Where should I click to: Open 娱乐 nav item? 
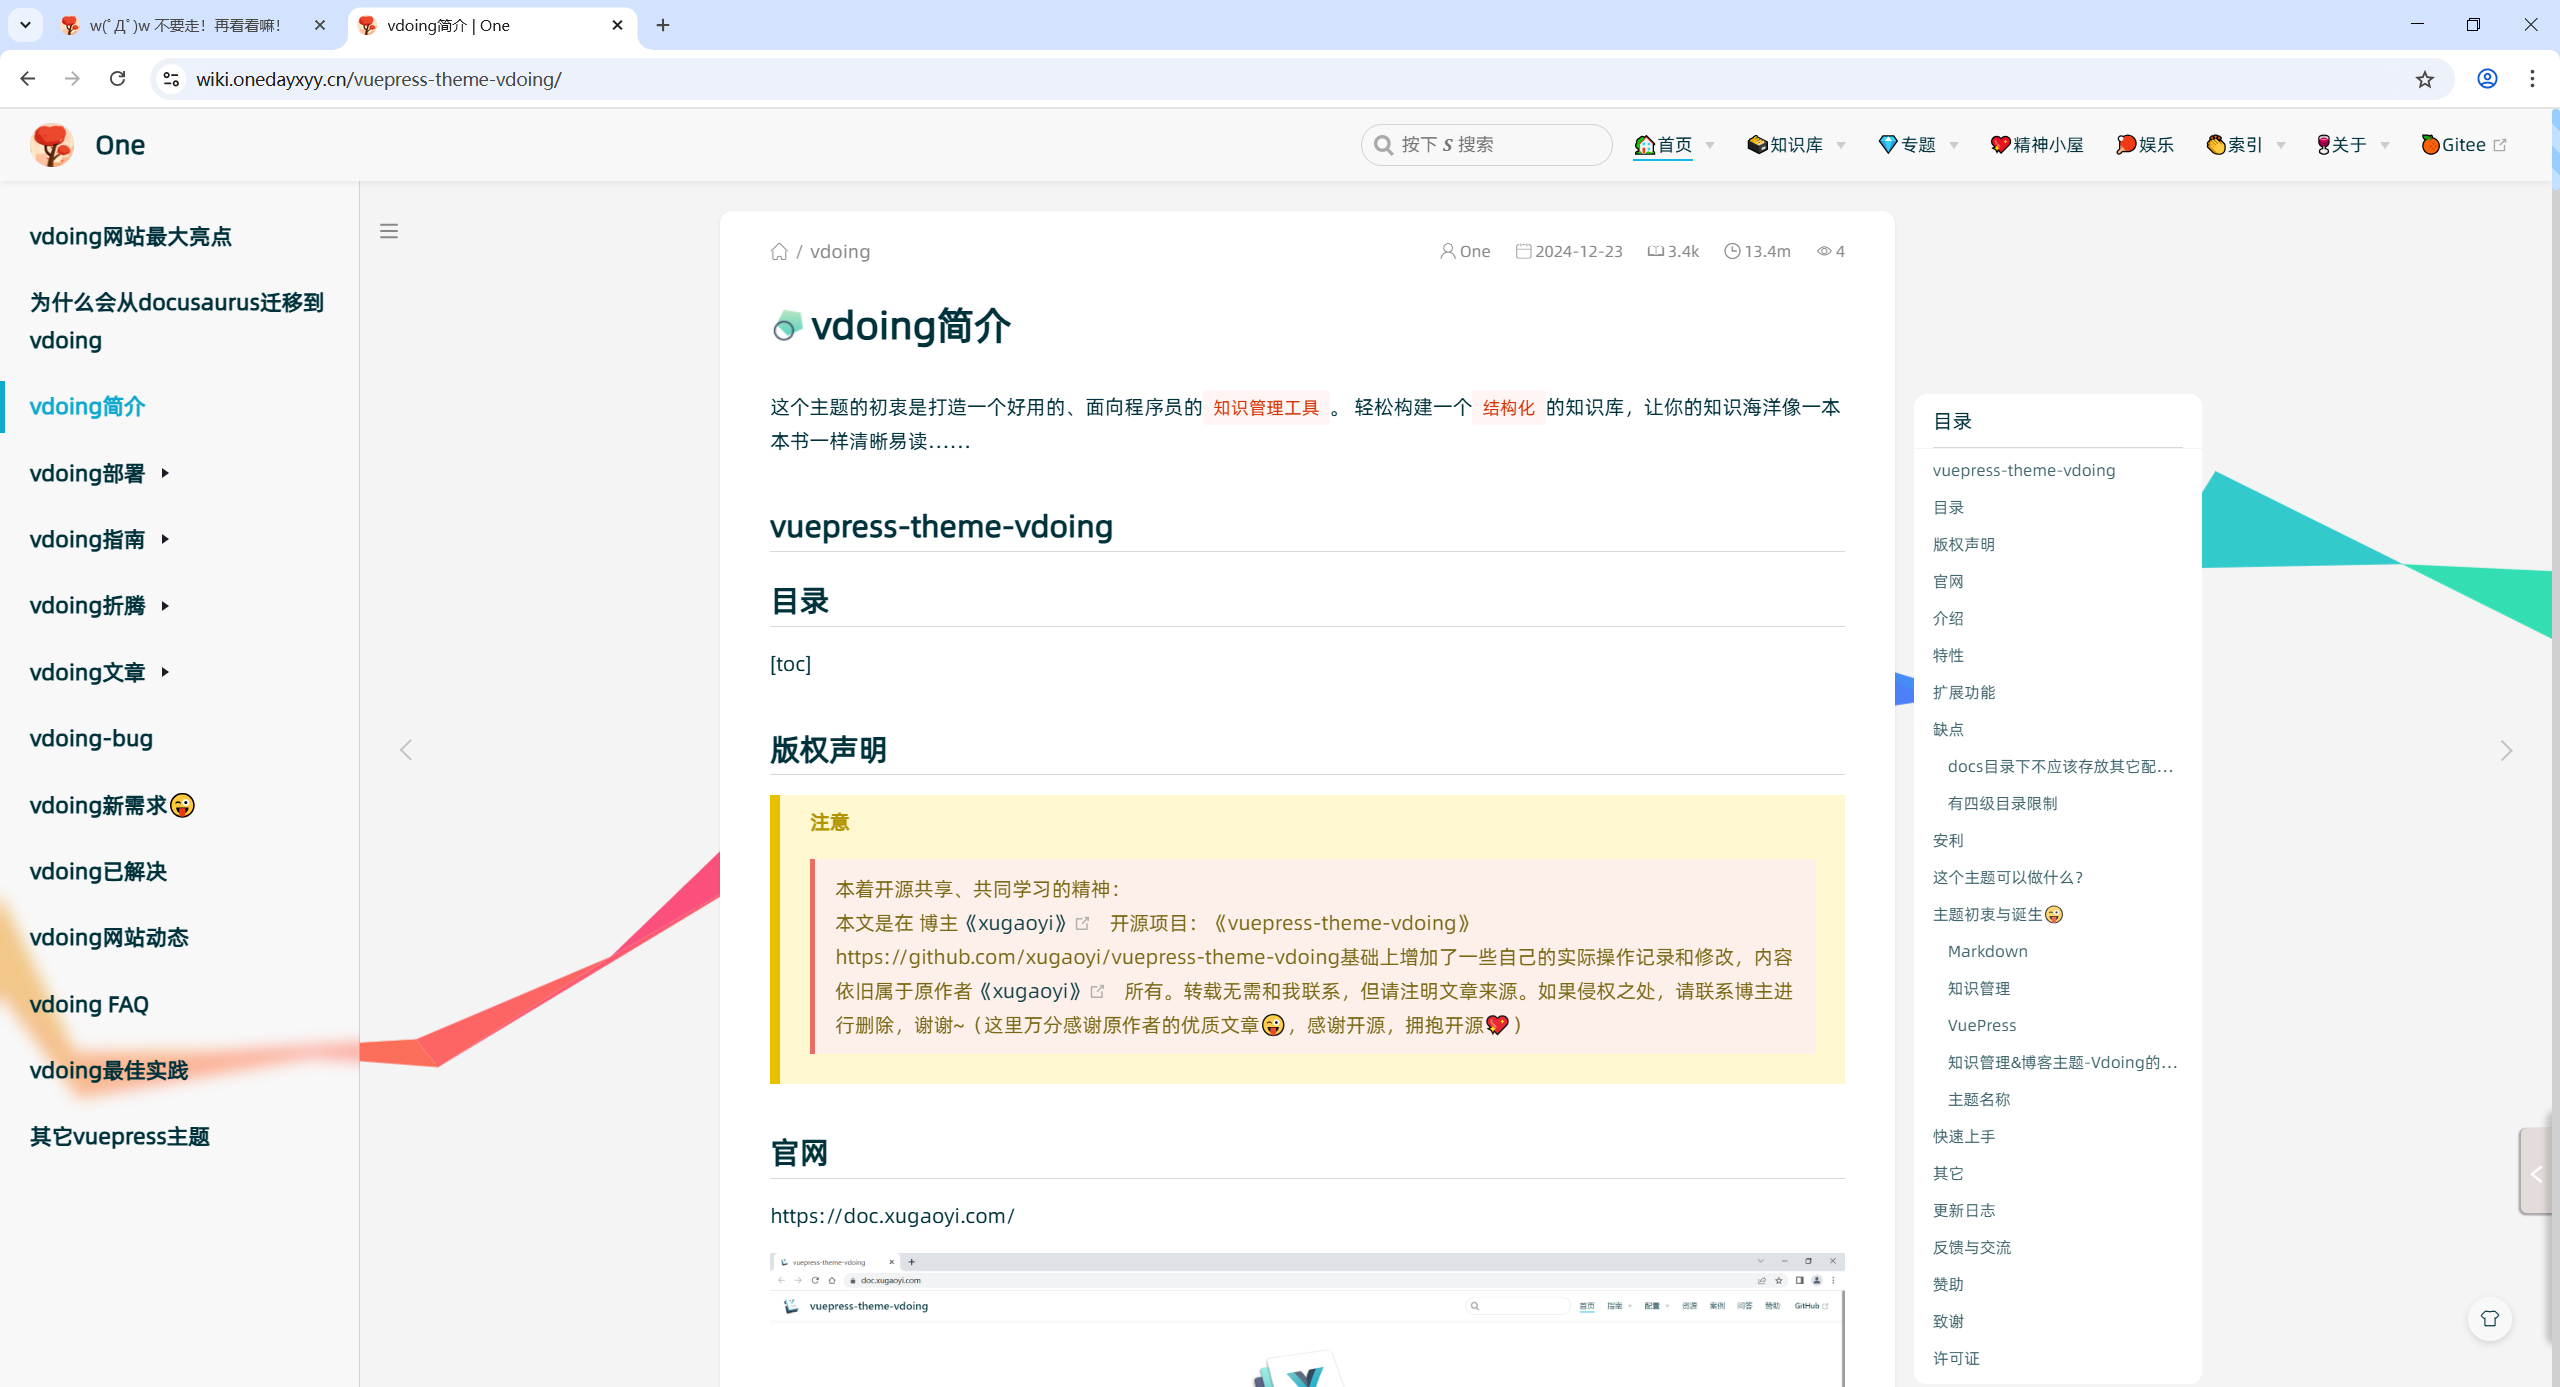pyautogui.click(x=2145, y=145)
